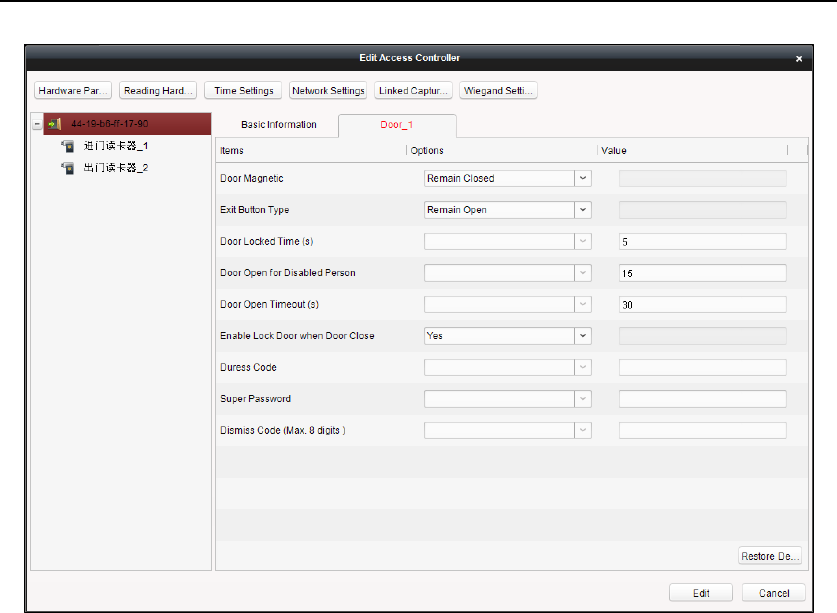Select the 44-19-b6-ff-17-90 controller row

(127, 124)
